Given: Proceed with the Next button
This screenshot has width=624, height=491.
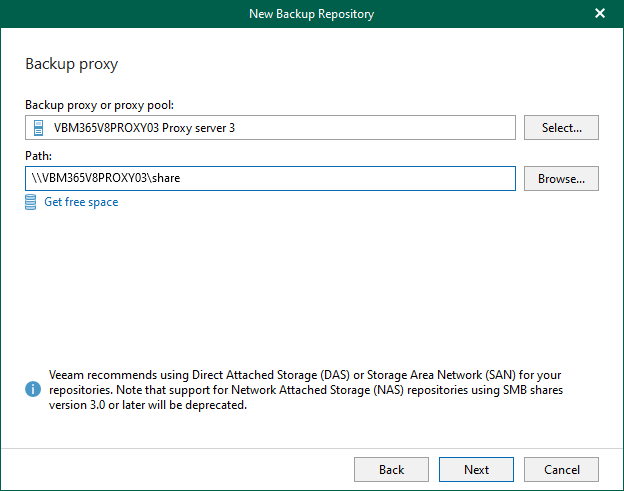Looking at the screenshot, I should [476, 469].
